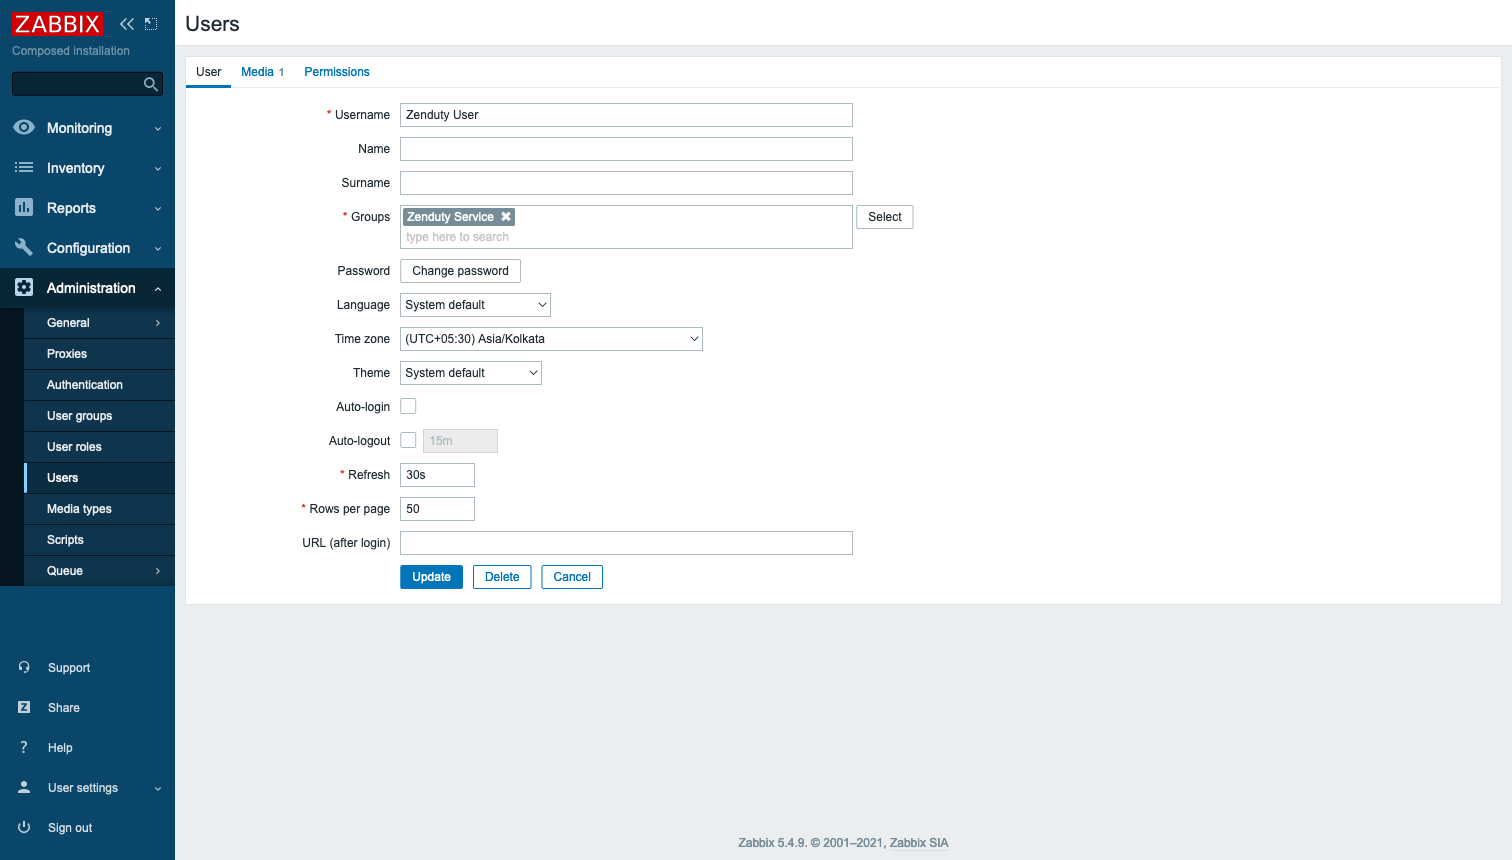Click the Reports chart icon
The image size is (1512, 860).
24,207
